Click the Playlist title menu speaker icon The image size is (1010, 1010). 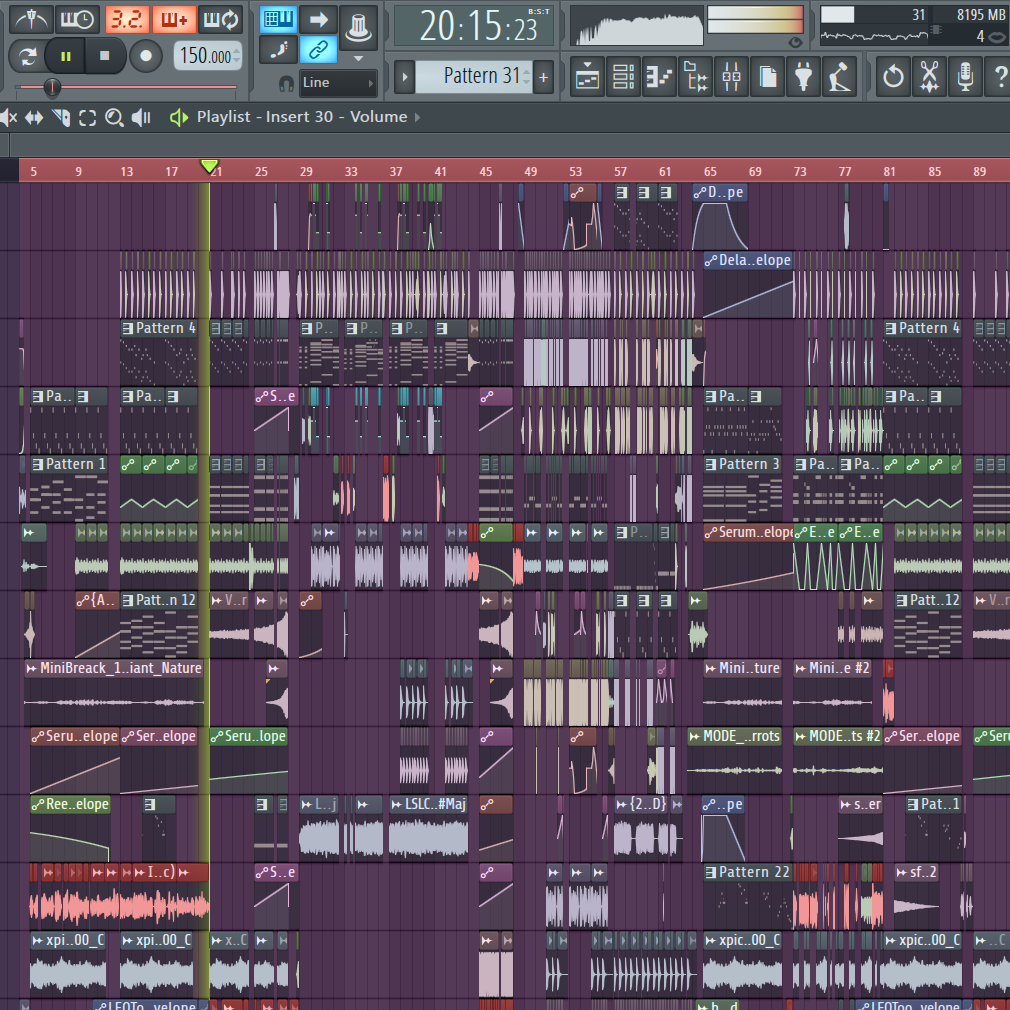tap(179, 117)
